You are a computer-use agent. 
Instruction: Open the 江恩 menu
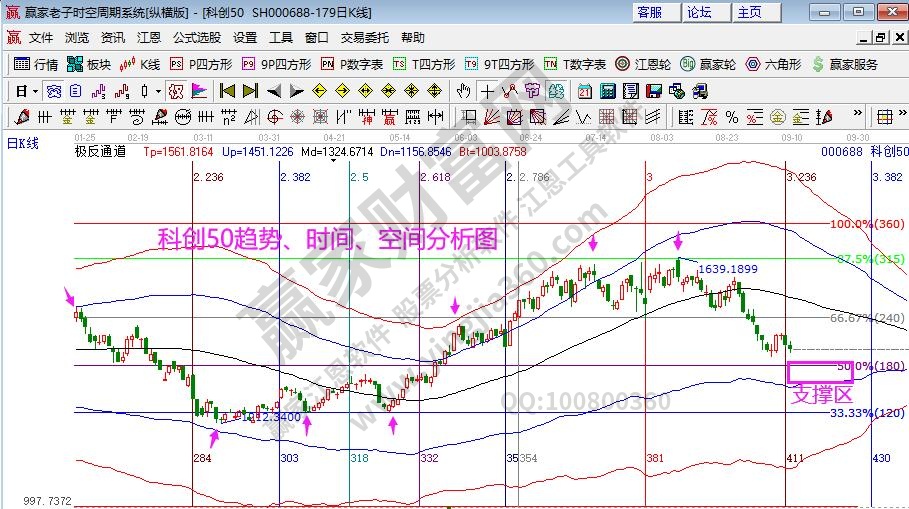pos(148,38)
